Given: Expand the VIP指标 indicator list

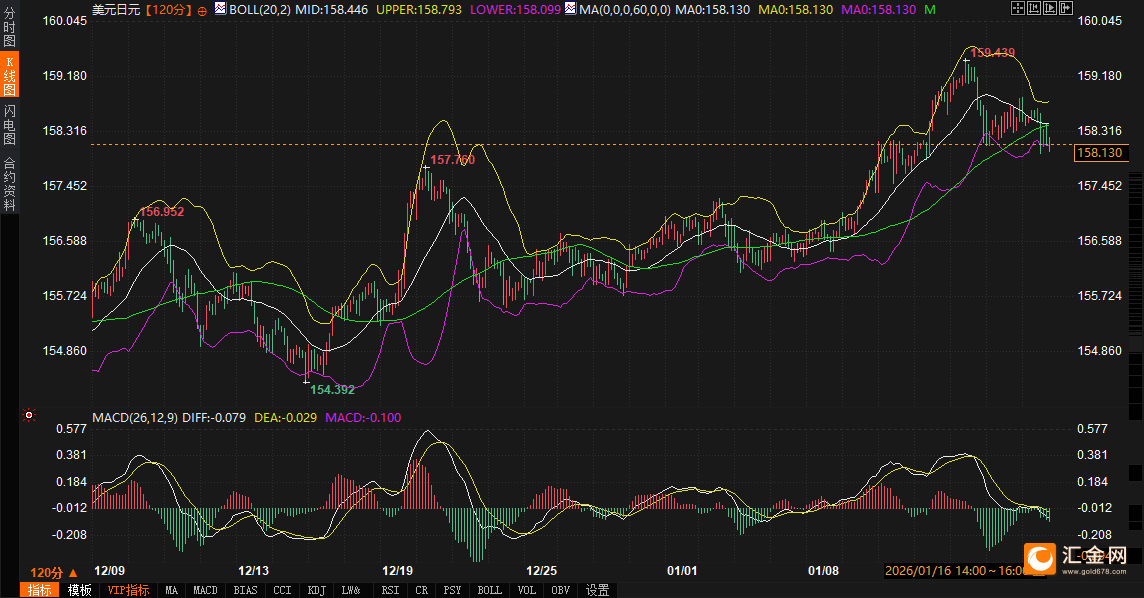Looking at the screenshot, I should (128, 590).
